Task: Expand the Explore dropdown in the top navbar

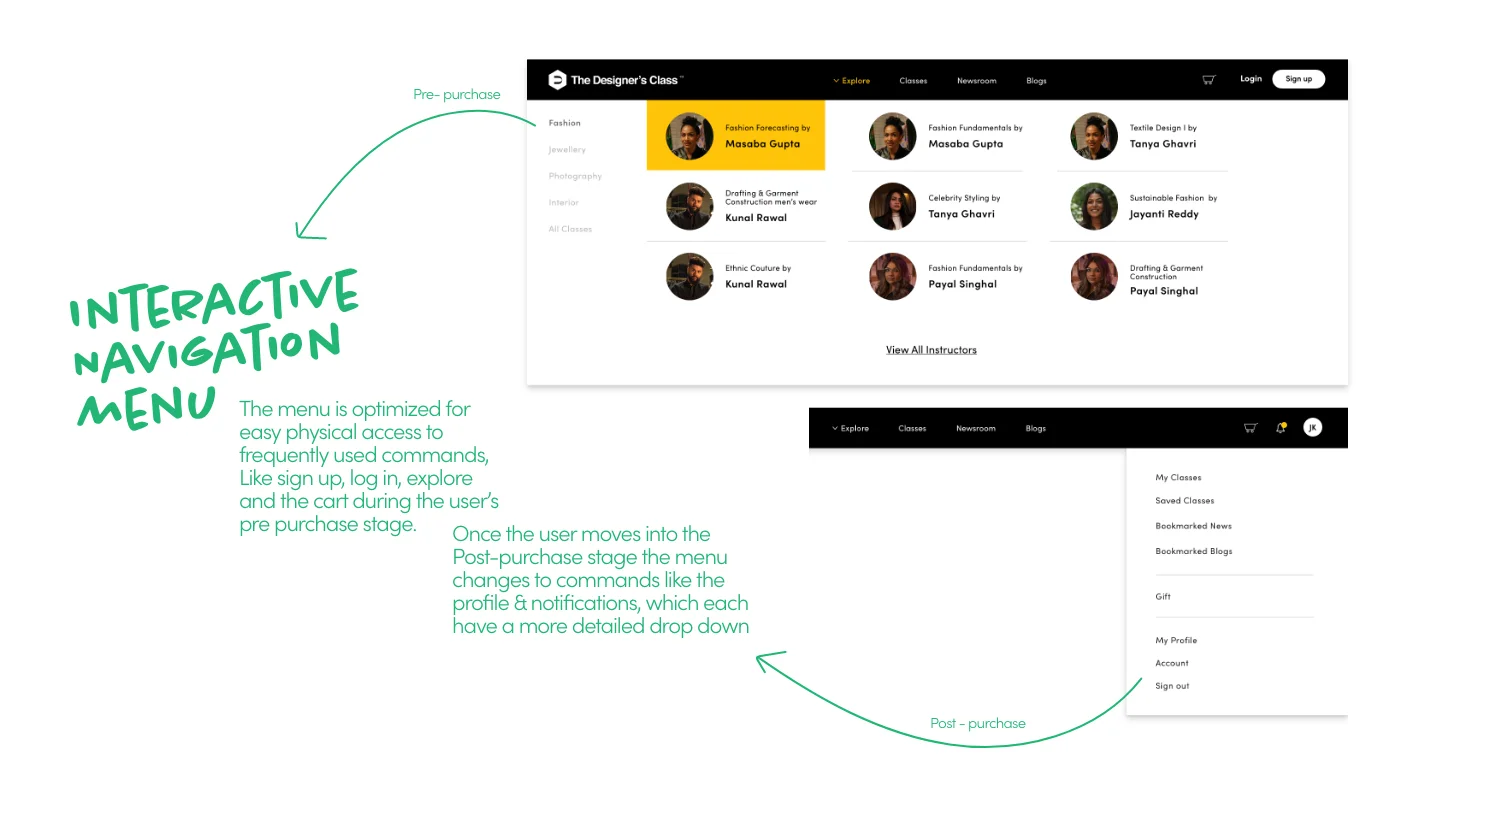Action: [x=851, y=80]
